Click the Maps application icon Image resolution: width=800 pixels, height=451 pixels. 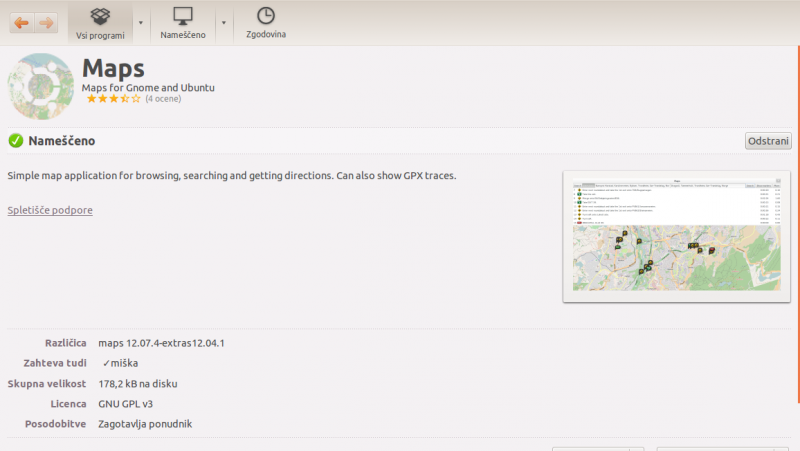point(40,86)
